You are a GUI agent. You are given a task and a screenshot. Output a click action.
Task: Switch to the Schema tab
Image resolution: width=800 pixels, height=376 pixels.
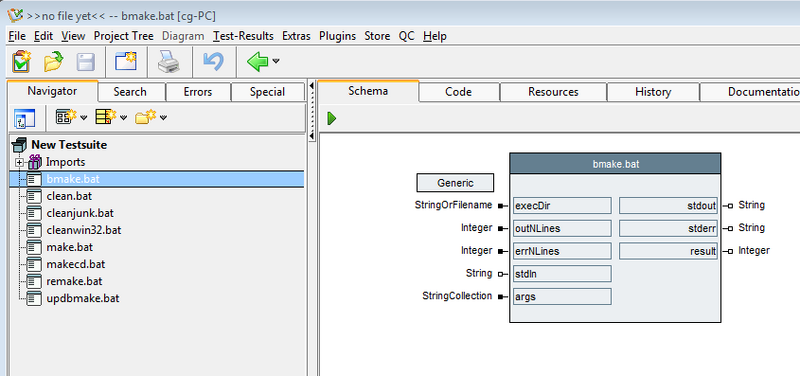click(368, 91)
